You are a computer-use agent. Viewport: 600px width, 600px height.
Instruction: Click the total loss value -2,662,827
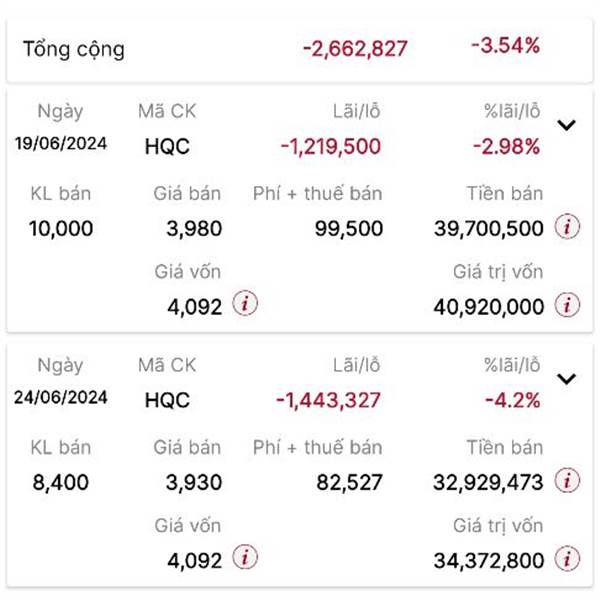click(355, 49)
